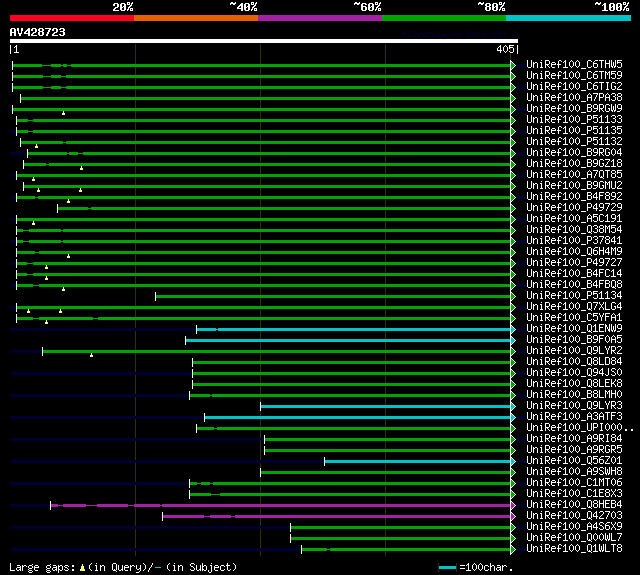Click the cyan alignment bar for Q56Z01

[418, 462]
